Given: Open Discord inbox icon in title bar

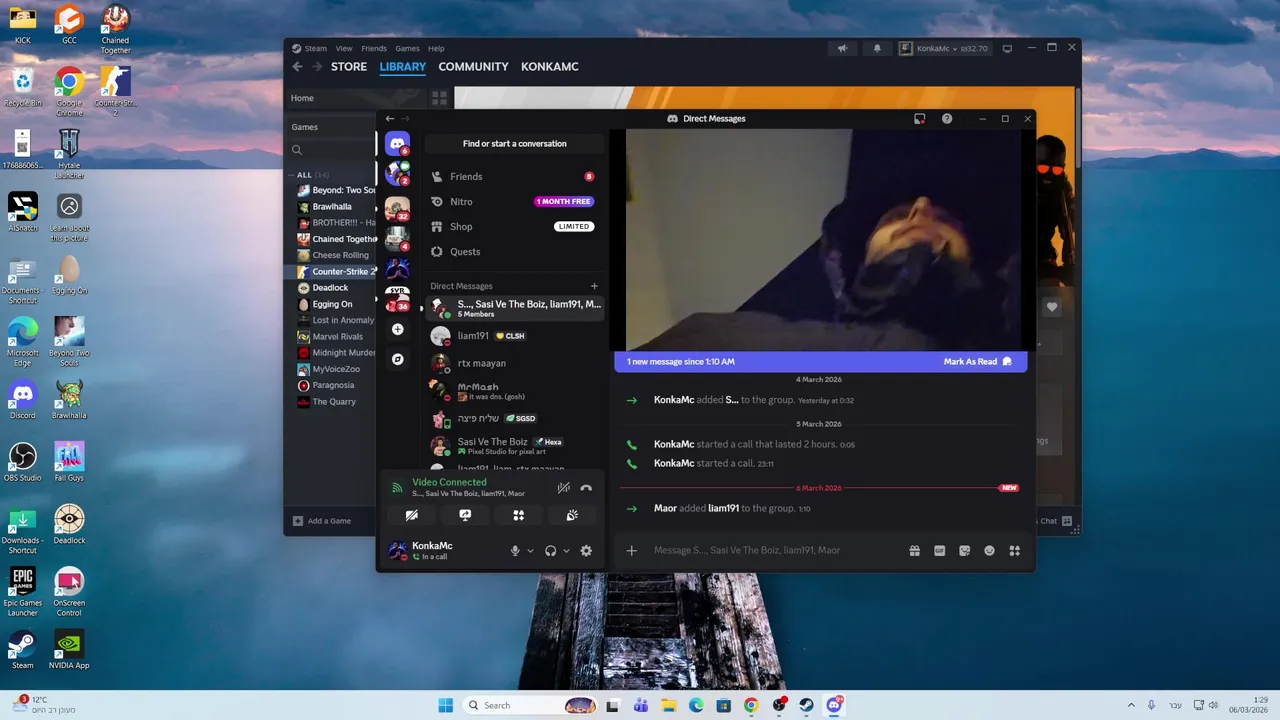Looking at the screenshot, I should [919, 119].
